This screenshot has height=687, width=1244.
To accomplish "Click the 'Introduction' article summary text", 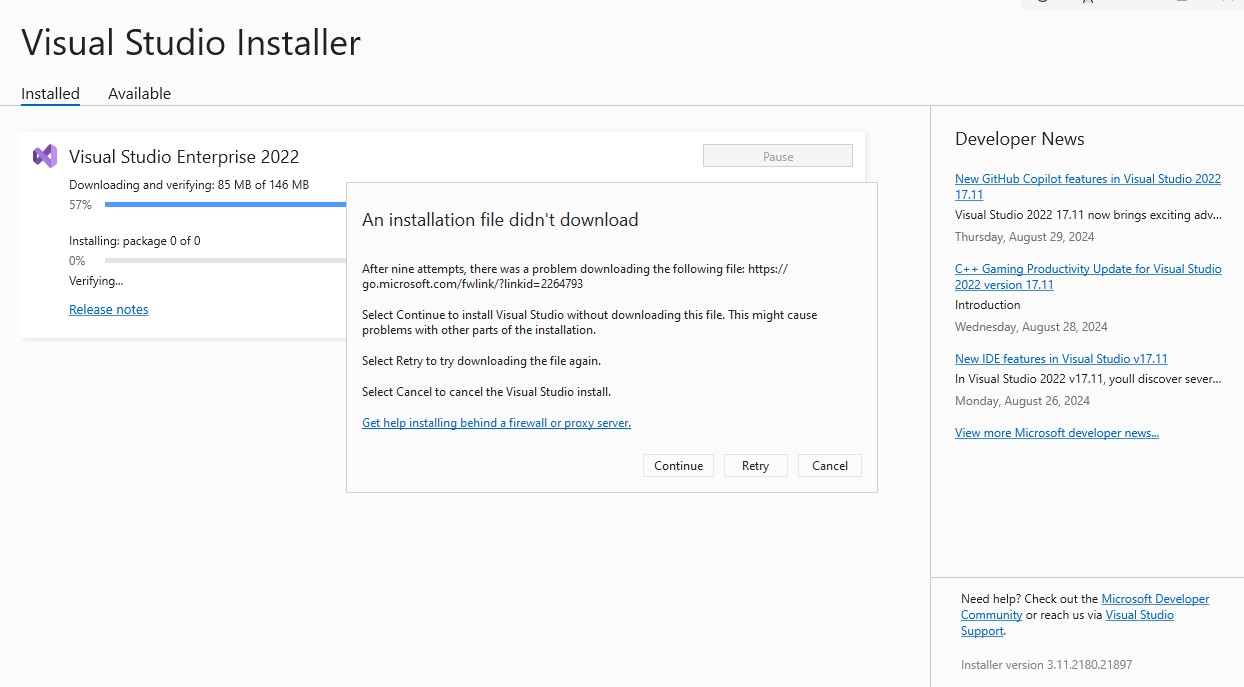I will [x=988, y=305].
